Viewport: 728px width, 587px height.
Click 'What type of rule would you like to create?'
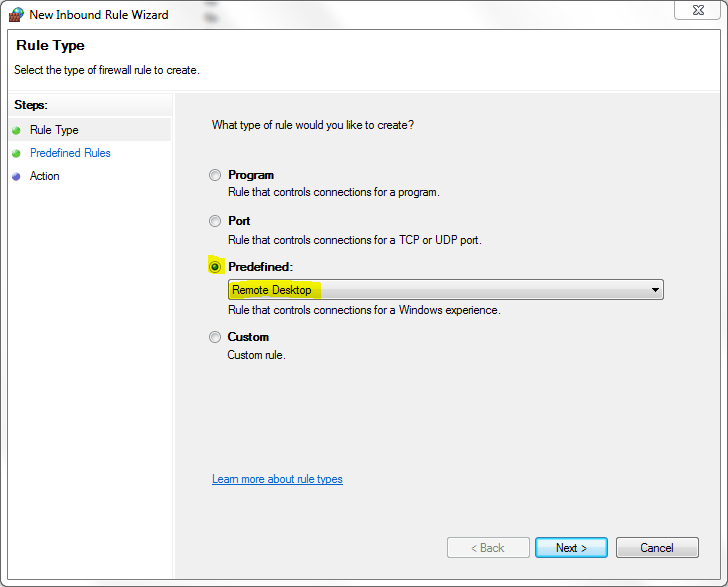pyautogui.click(x=313, y=125)
